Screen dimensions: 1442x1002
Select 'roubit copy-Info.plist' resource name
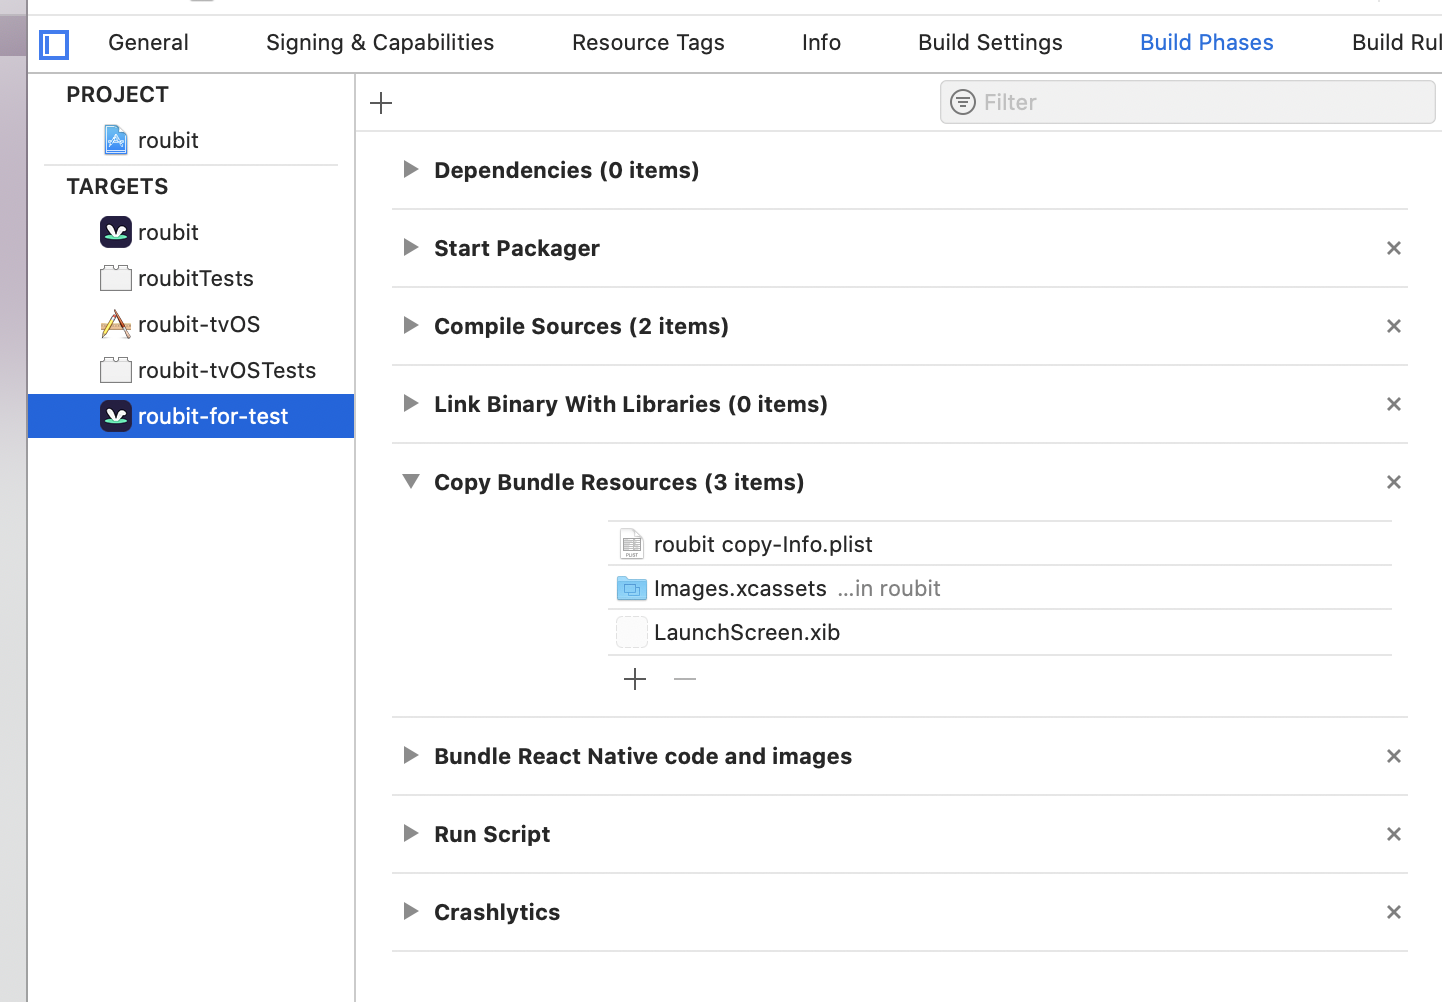(x=763, y=544)
